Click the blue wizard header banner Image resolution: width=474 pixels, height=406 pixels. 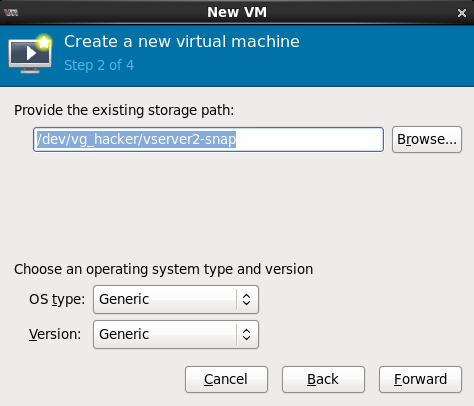click(x=237, y=56)
